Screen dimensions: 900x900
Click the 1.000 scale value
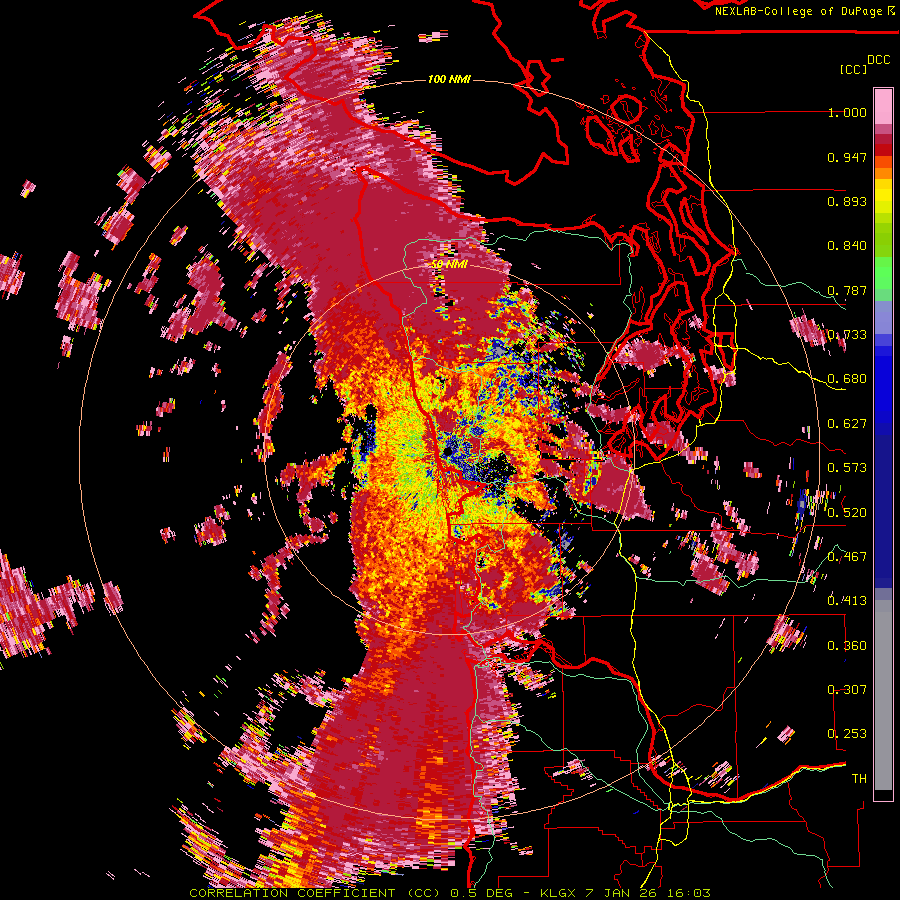point(847,112)
